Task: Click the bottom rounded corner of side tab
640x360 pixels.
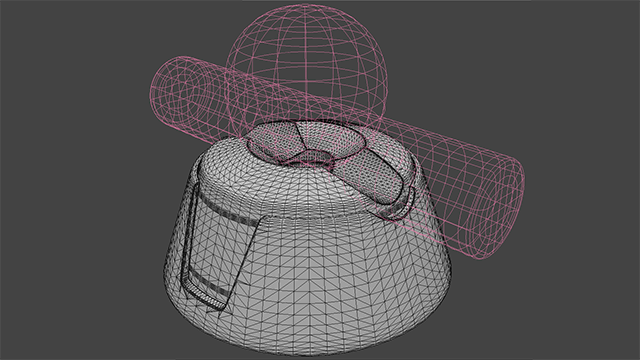Action: click(x=216, y=304)
